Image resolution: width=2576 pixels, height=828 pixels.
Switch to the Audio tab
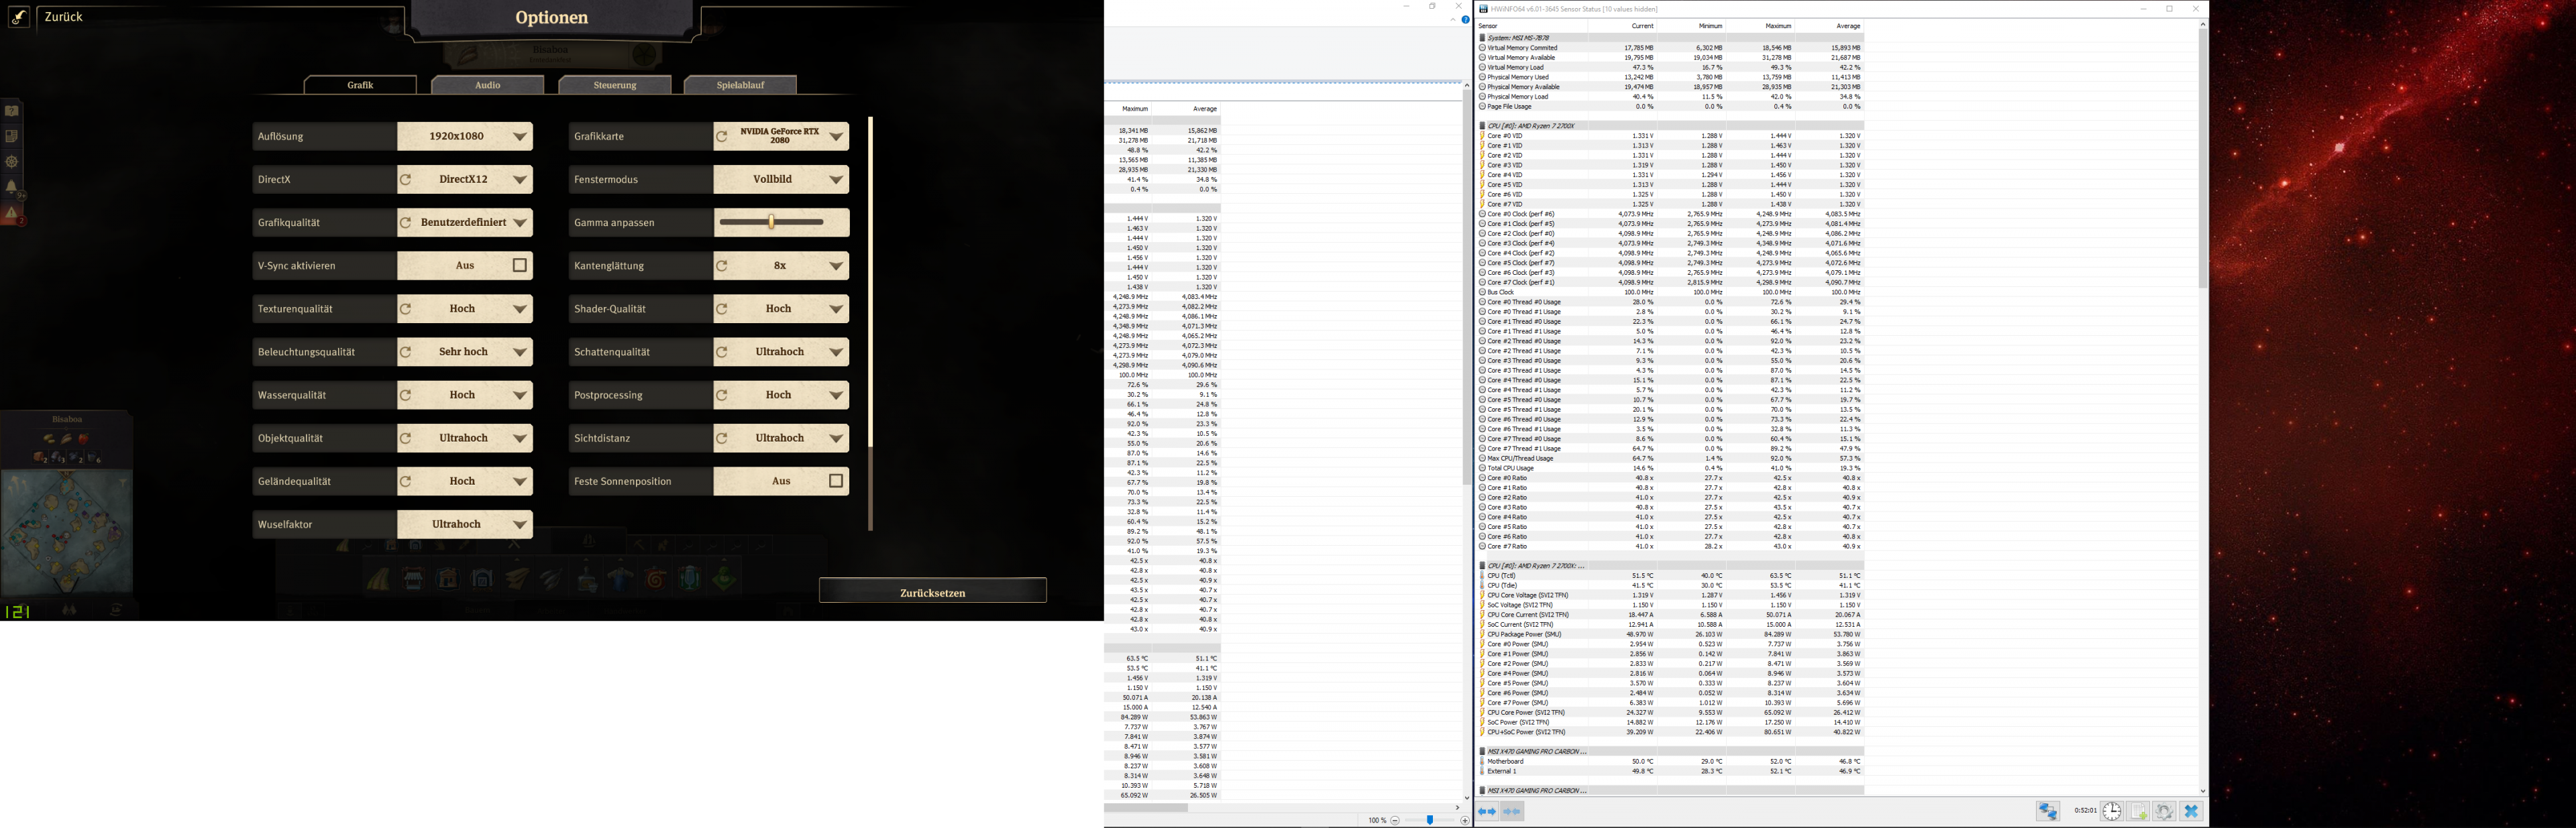(487, 85)
